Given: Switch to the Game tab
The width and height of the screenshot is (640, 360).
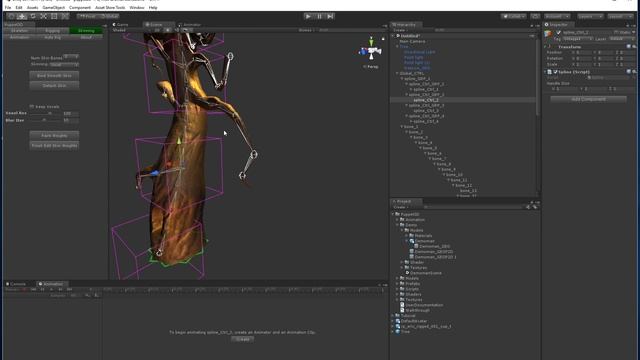Looking at the screenshot, I should coord(121,25).
